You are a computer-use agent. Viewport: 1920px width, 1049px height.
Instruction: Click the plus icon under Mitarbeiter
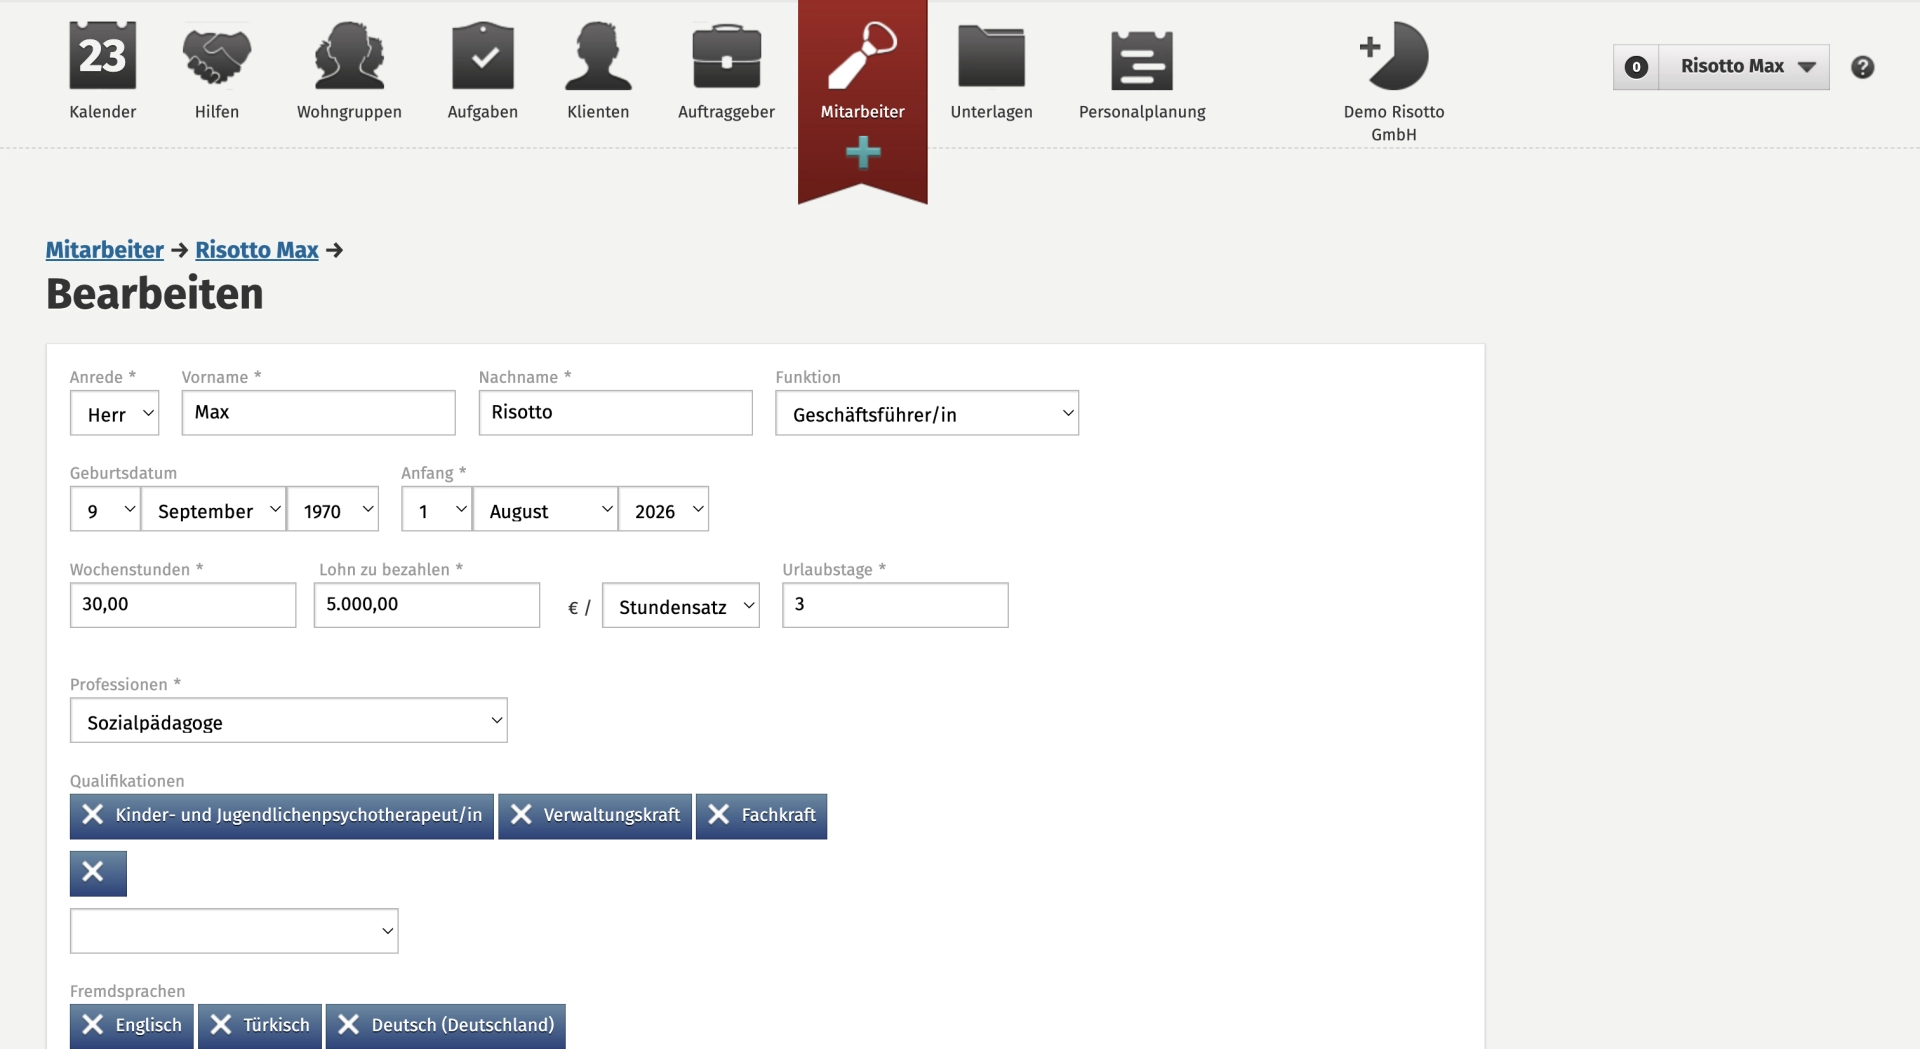[x=862, y=153]
